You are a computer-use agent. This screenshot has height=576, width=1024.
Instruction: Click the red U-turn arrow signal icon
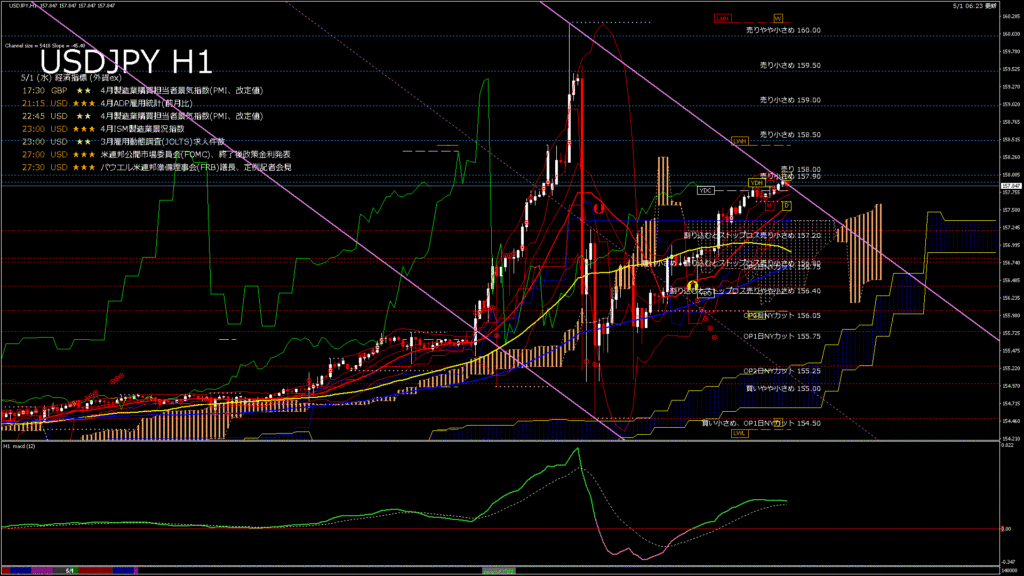click(x=599, y=208)
